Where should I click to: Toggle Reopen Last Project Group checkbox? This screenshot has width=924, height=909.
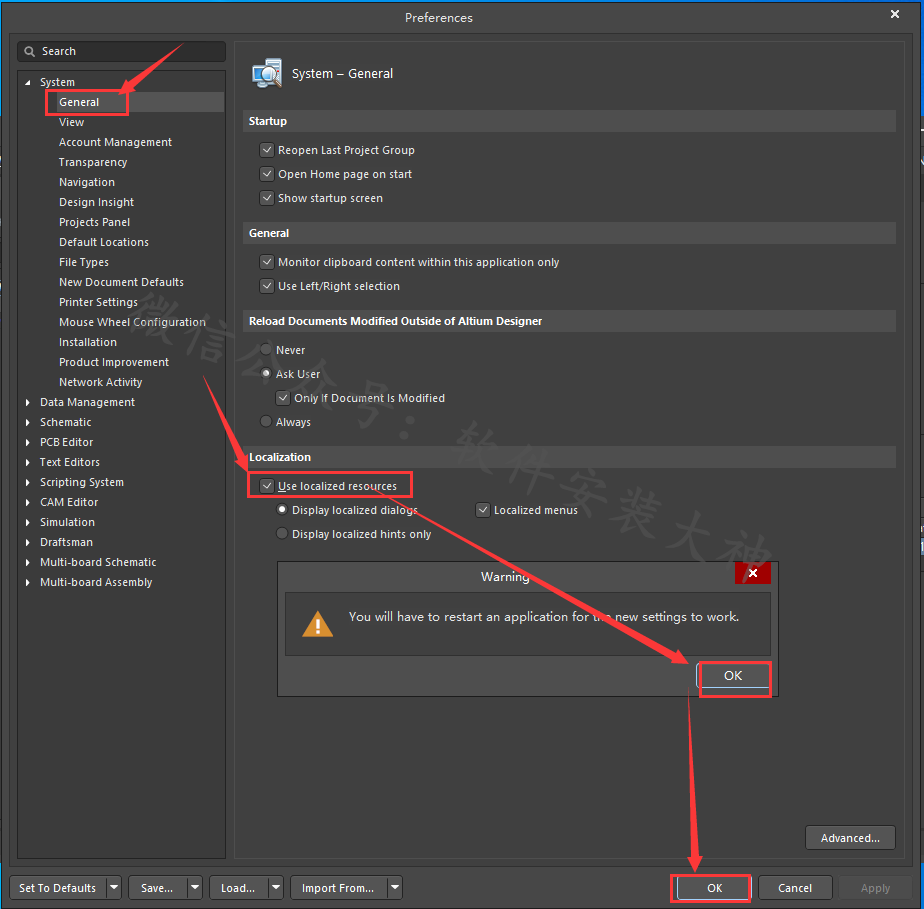[x=267, y=150]
